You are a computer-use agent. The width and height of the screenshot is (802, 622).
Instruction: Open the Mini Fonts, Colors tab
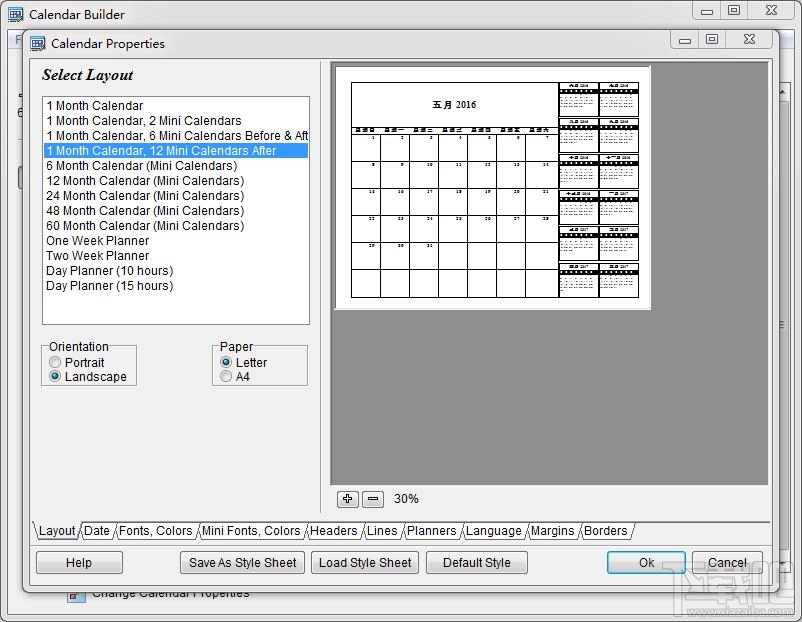click(252, 531)
